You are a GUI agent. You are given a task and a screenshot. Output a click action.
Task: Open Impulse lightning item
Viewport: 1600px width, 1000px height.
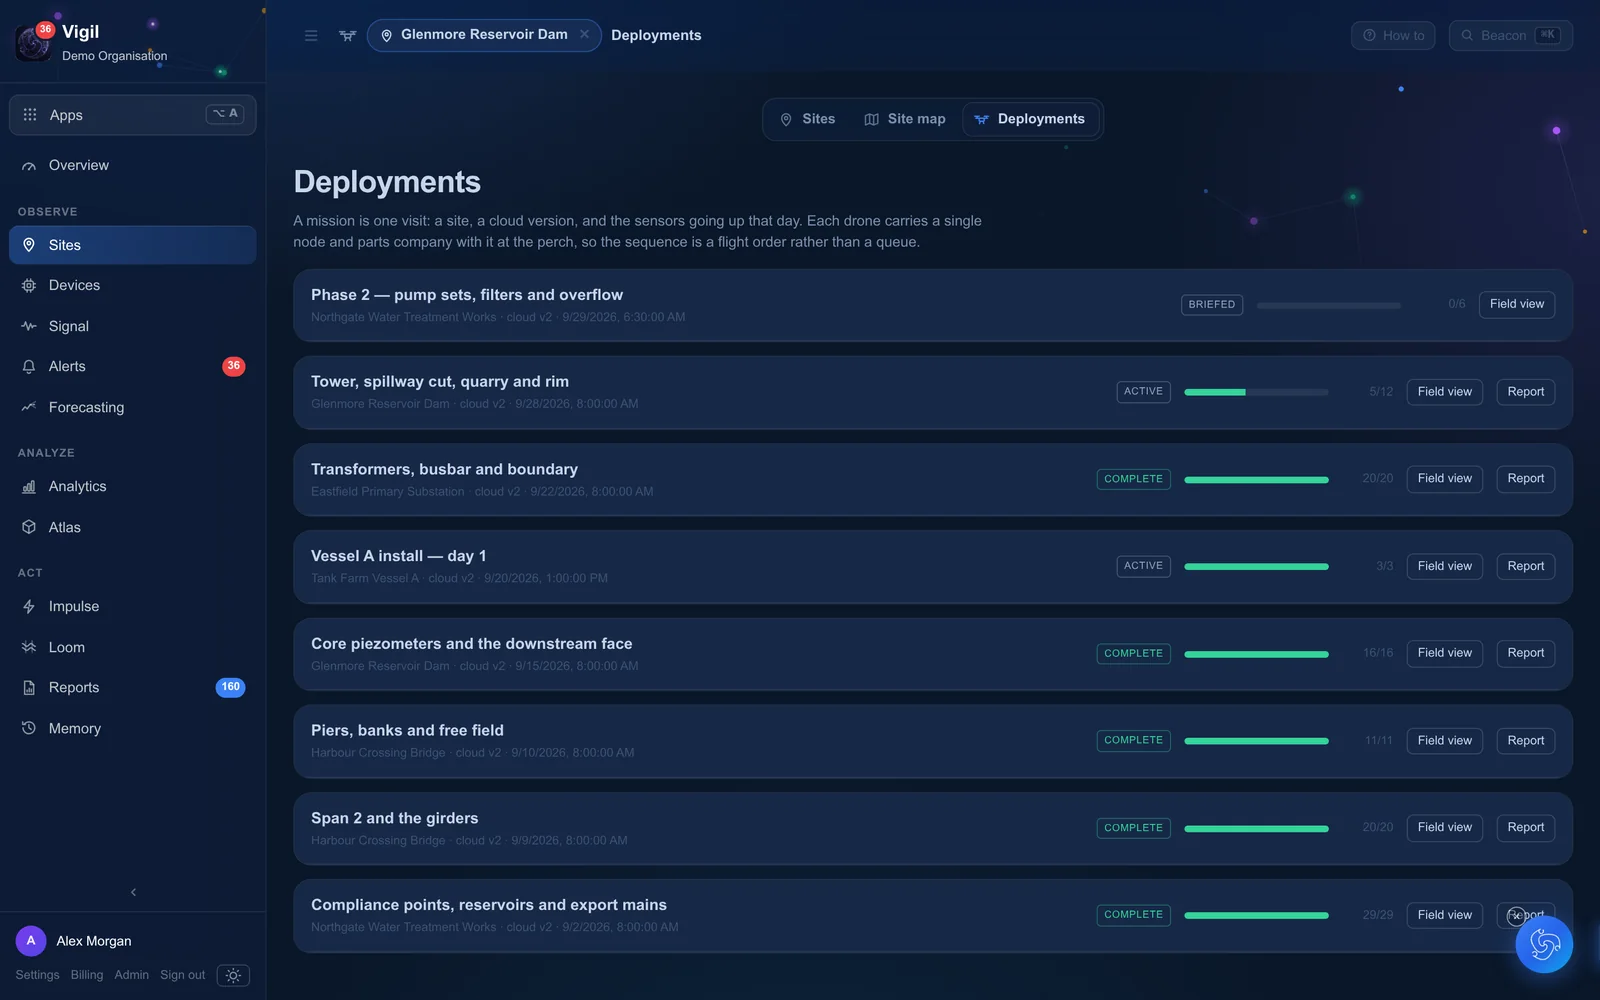click(x=132, y=607)
